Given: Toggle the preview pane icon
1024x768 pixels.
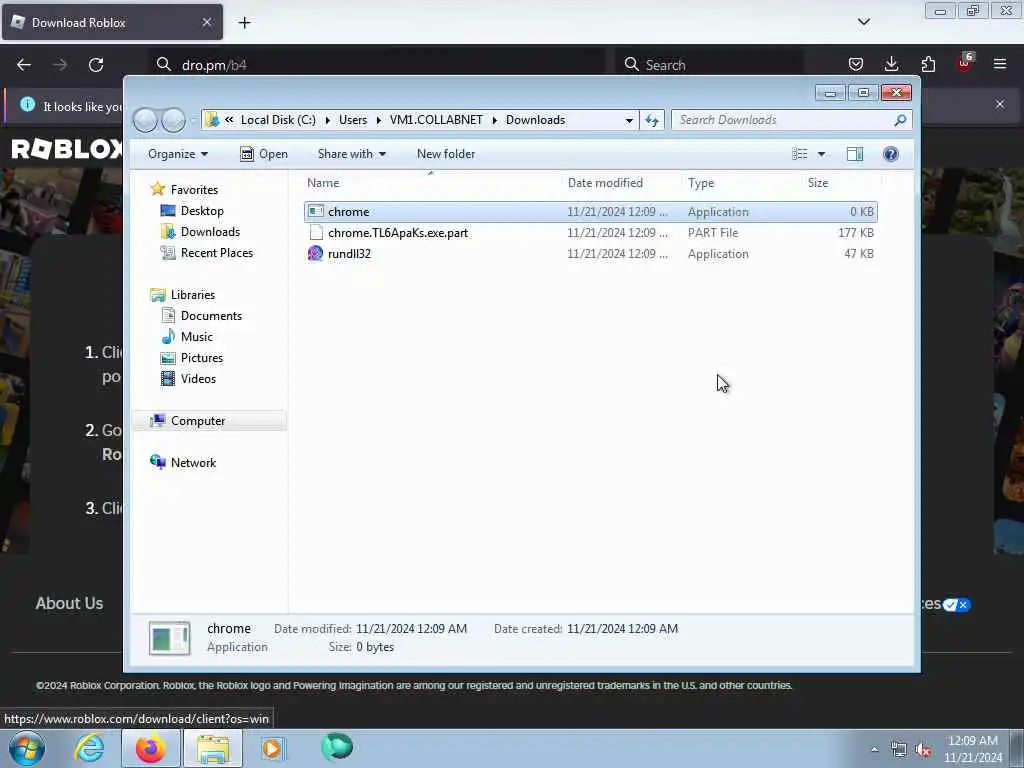Looking at the screenshot, I should (855, 154).
